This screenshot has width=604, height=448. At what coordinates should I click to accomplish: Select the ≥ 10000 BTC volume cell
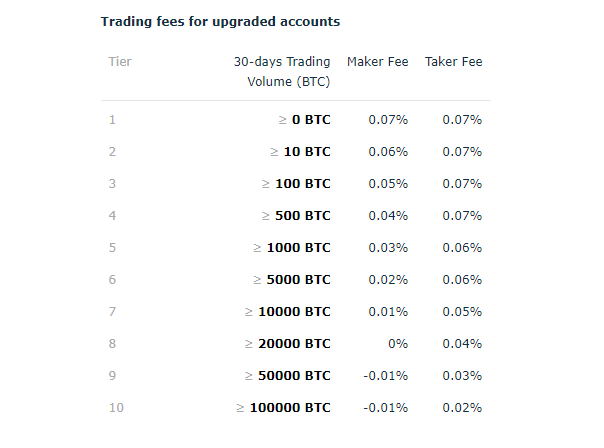point(287,312)
